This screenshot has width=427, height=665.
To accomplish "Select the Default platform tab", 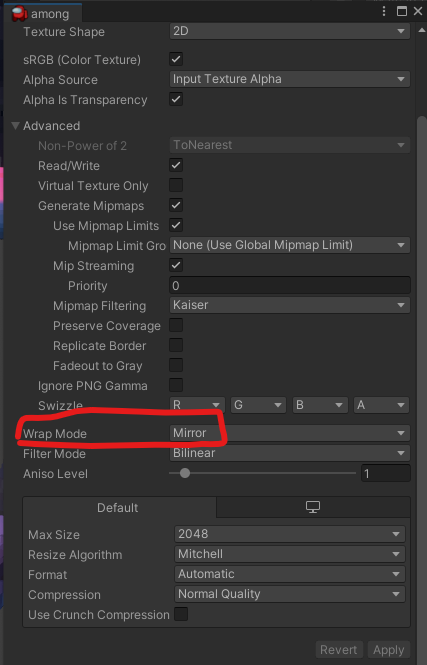I will (119, 507).
